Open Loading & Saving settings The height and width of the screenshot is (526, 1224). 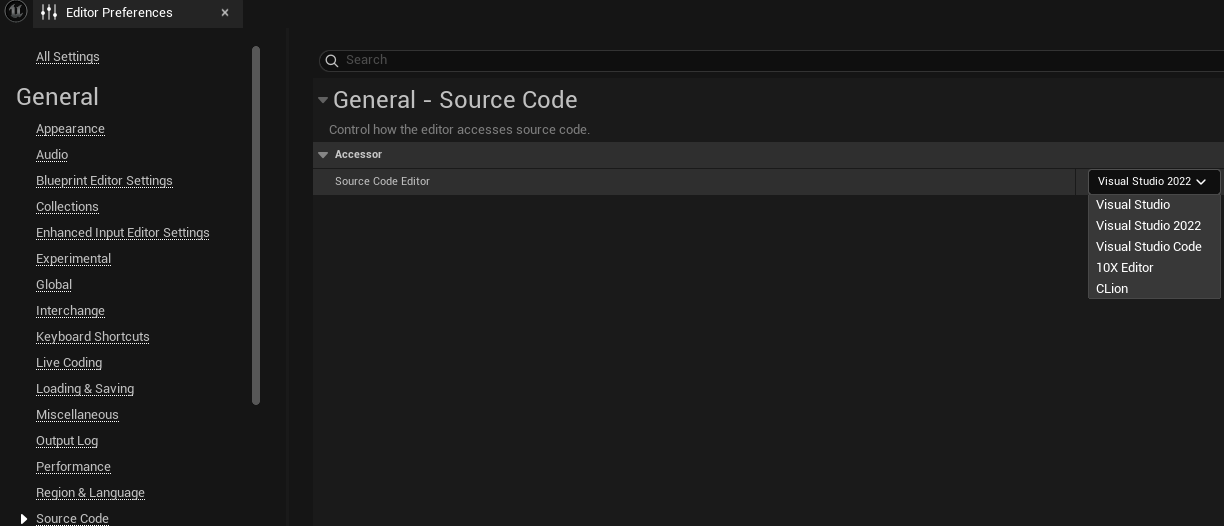85,389
